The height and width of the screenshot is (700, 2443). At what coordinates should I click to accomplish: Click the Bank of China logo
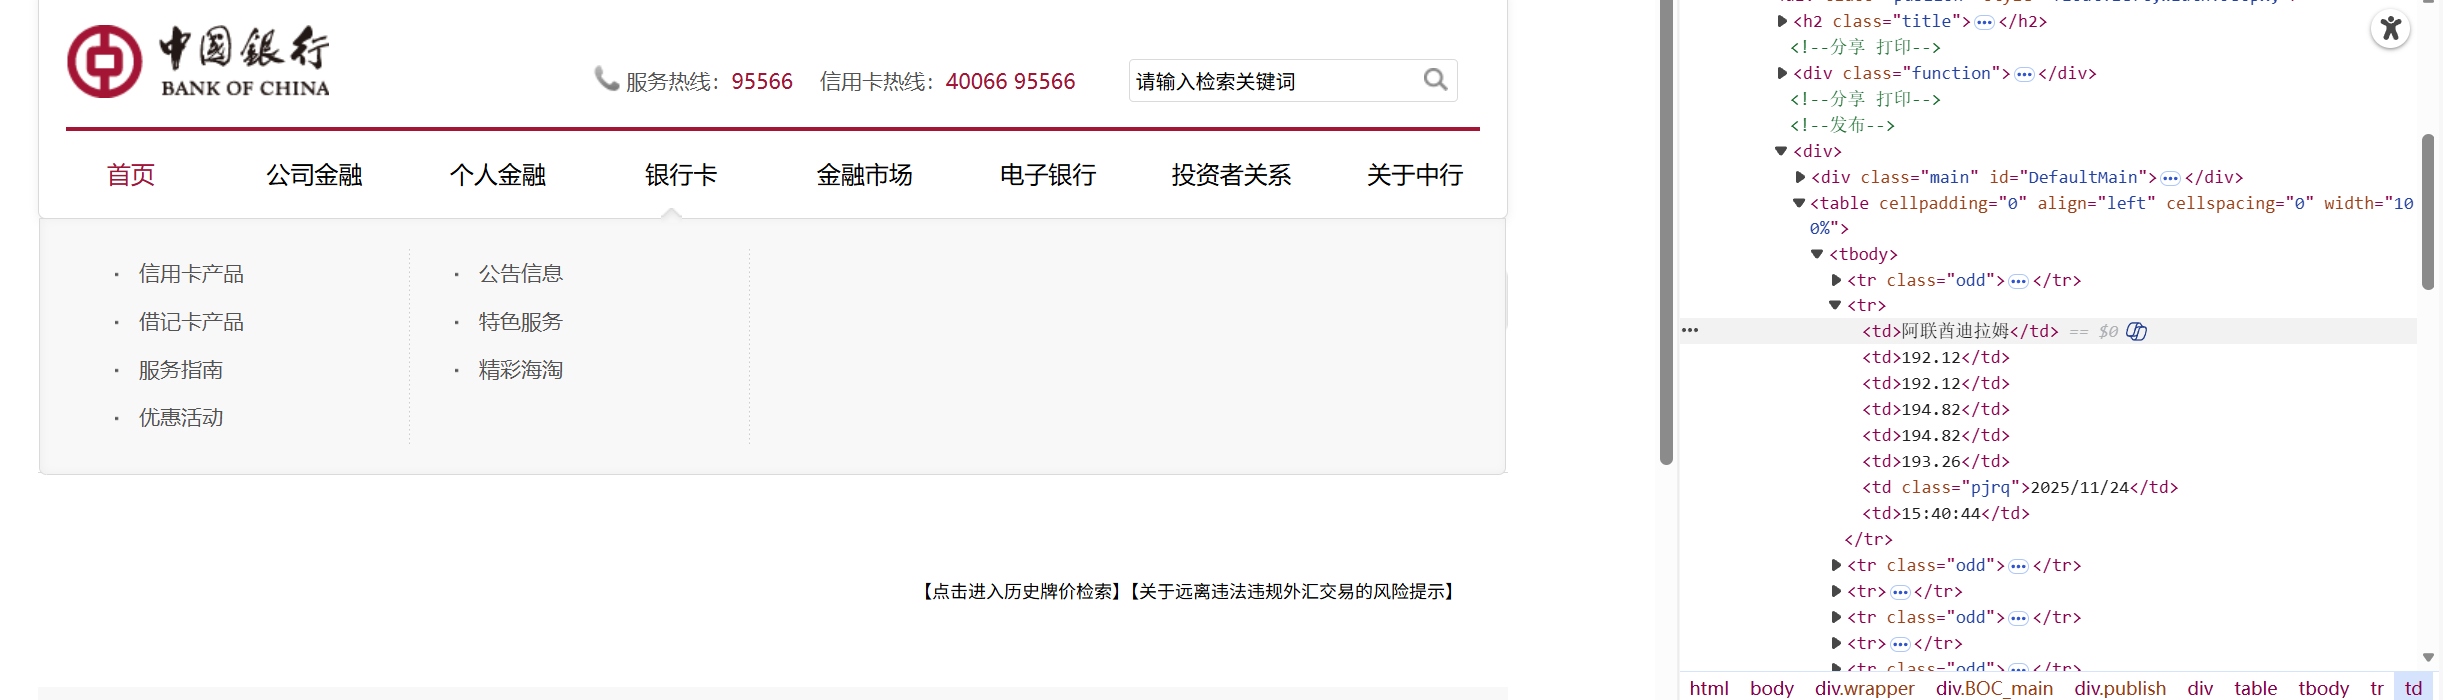198,61
